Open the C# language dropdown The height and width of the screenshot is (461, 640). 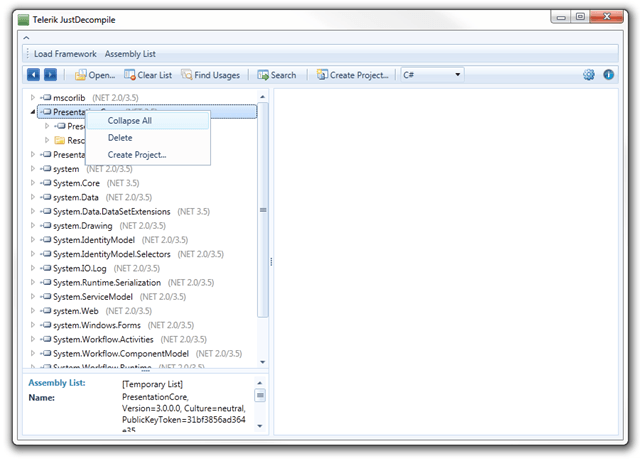pyautogui.click(x=432, y=75)
